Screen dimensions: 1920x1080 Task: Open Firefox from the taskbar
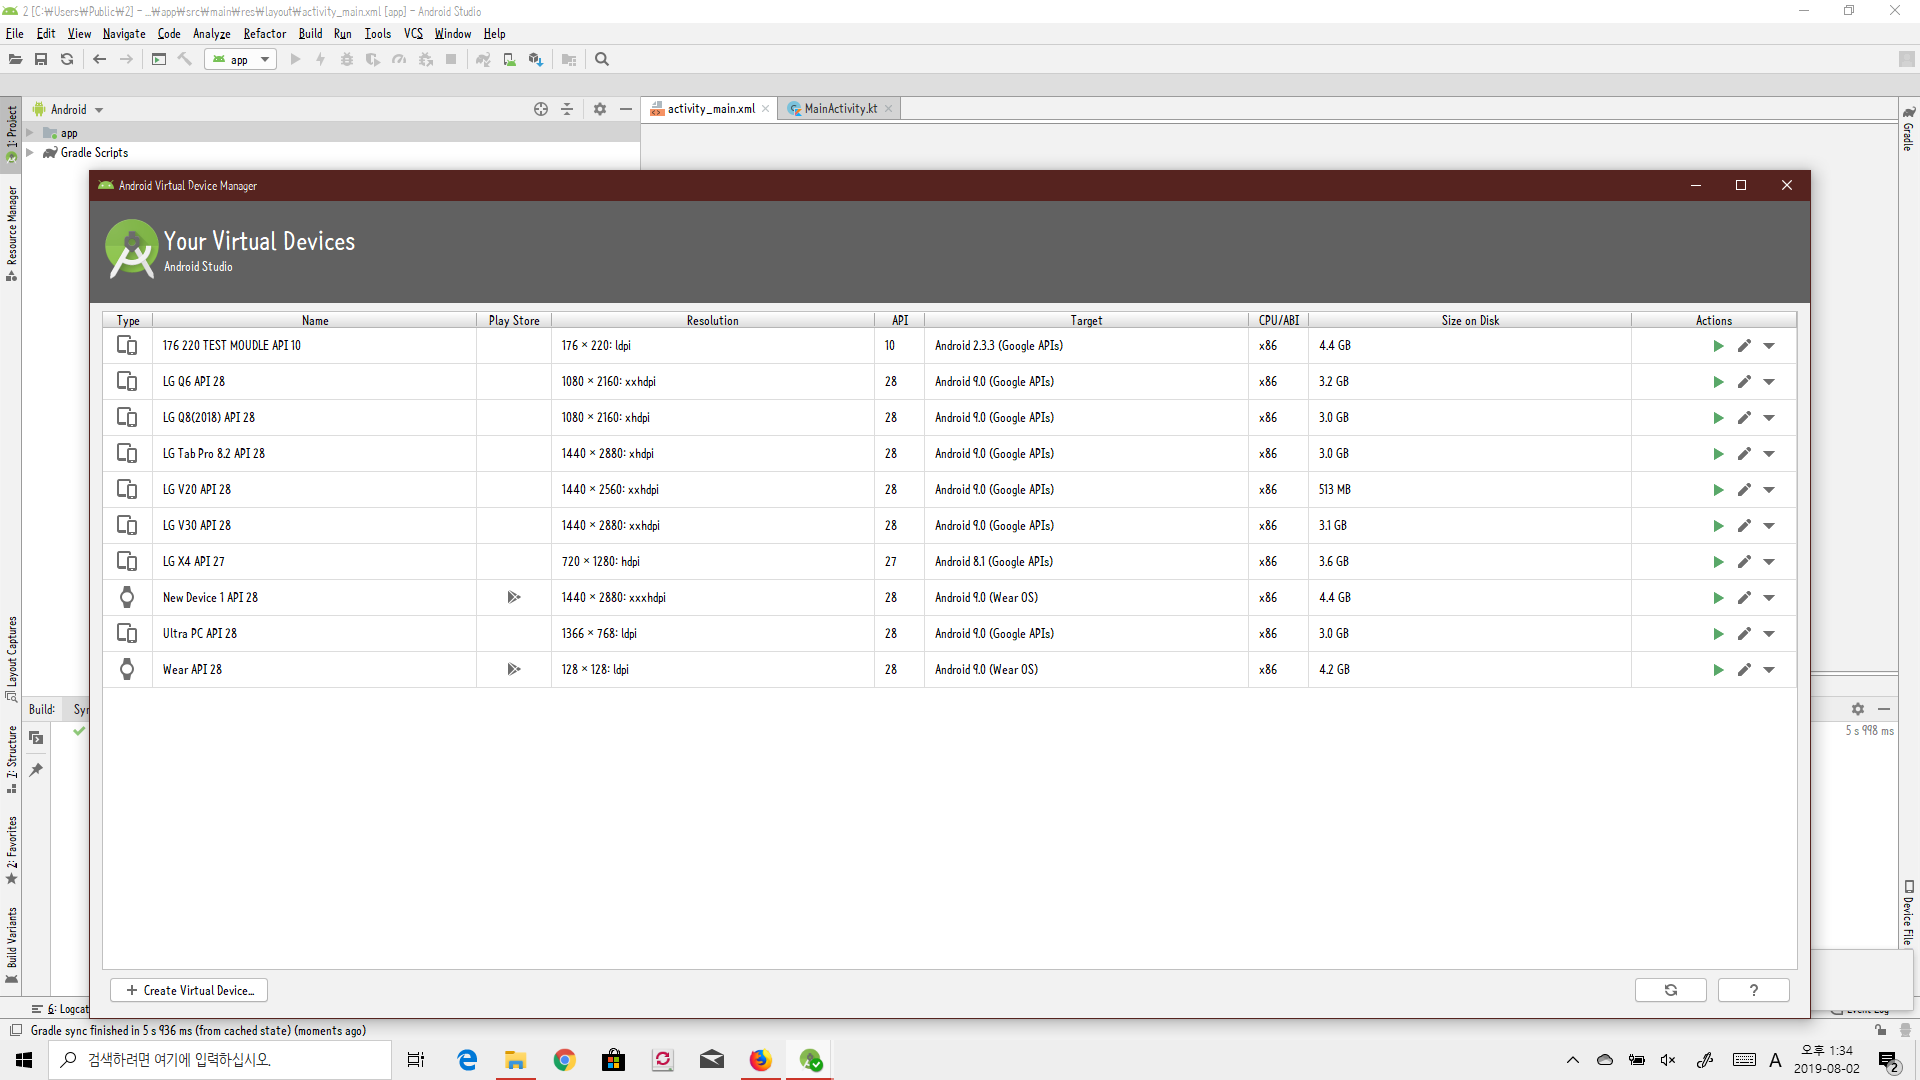[x=761, y=1060]
